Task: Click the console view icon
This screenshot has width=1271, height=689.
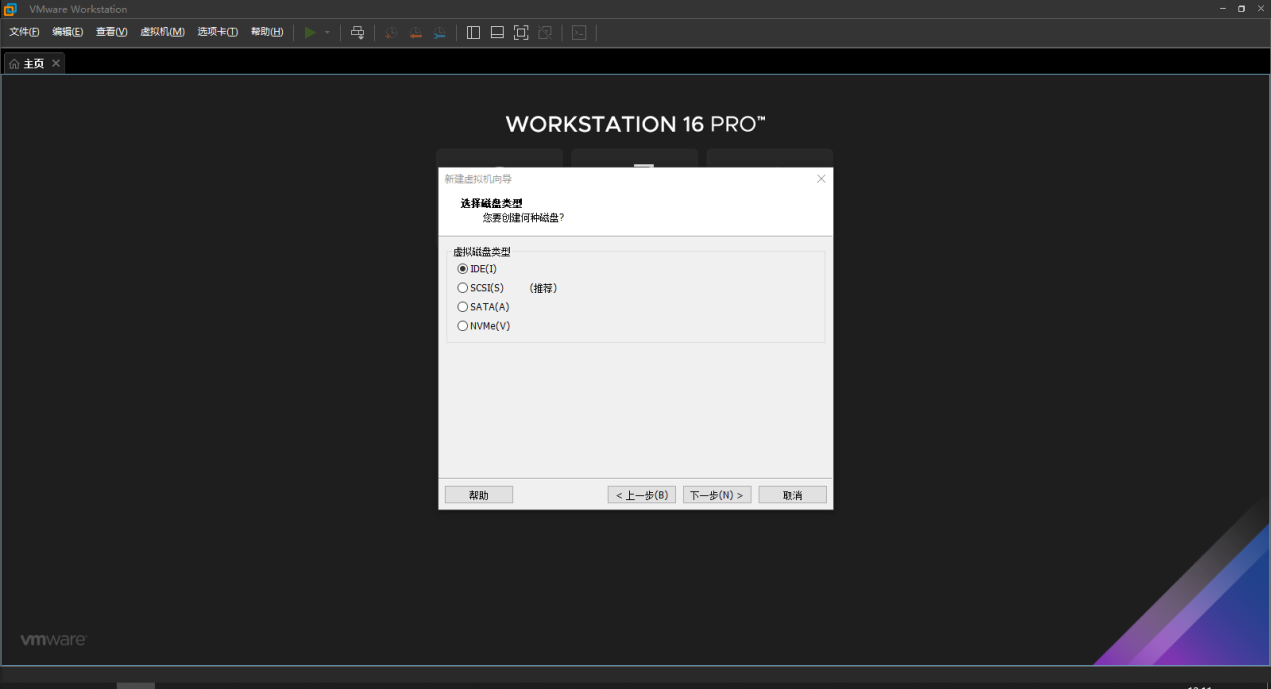Action: (579, 32)
